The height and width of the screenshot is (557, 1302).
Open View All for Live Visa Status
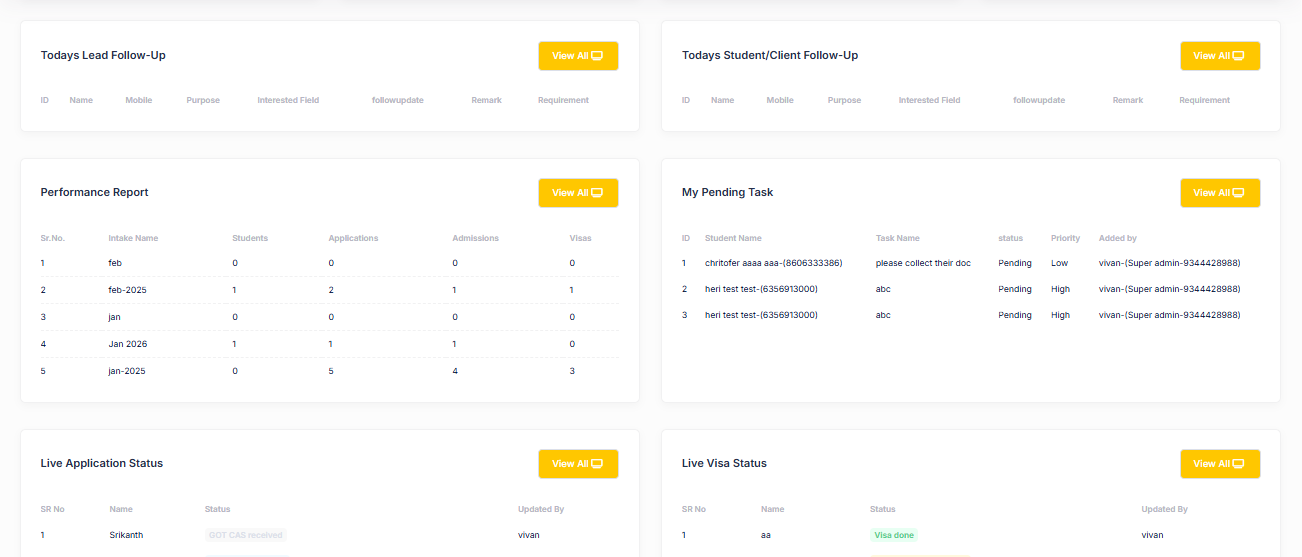1220,464
